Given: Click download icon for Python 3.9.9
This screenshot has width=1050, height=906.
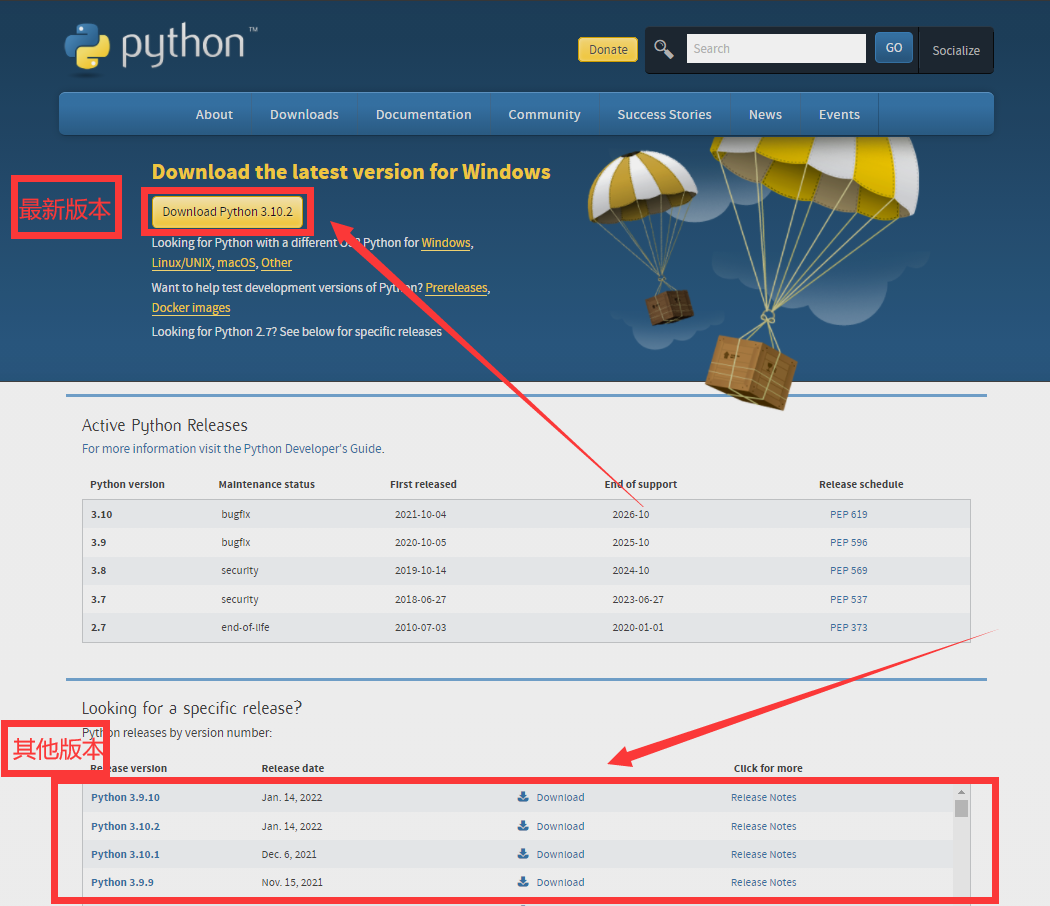Looking at the screenshot, I should (523, 882).
